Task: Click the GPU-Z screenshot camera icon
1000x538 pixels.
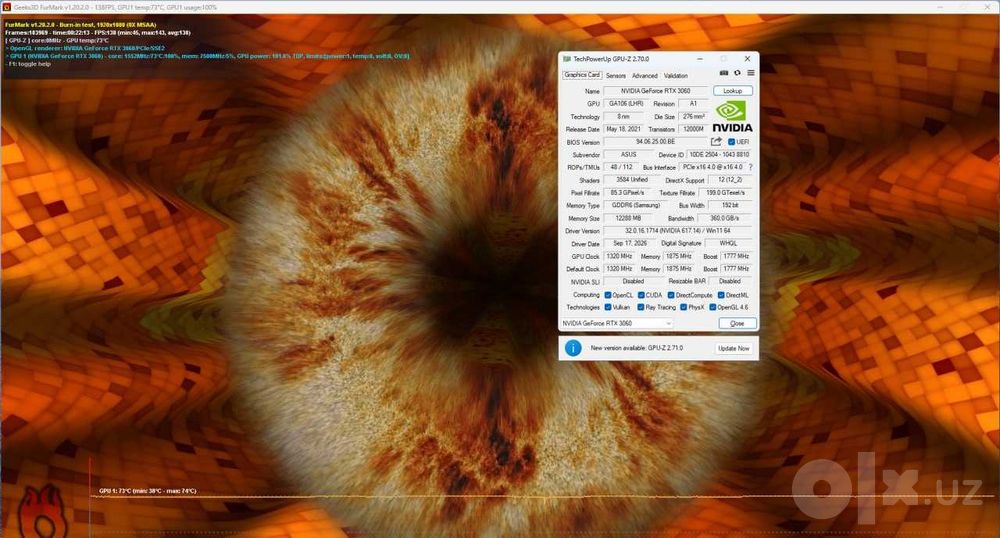Action: click(x=724, y=73)
